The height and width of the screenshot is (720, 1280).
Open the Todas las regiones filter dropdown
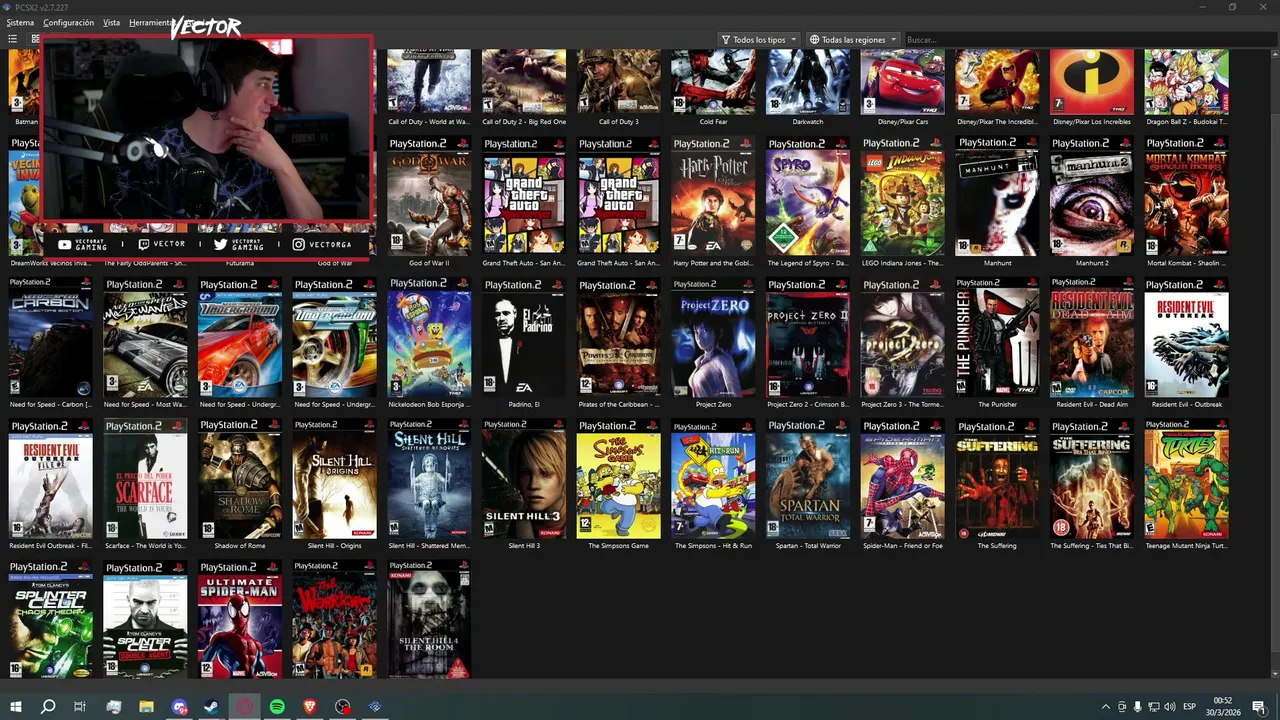853,40
